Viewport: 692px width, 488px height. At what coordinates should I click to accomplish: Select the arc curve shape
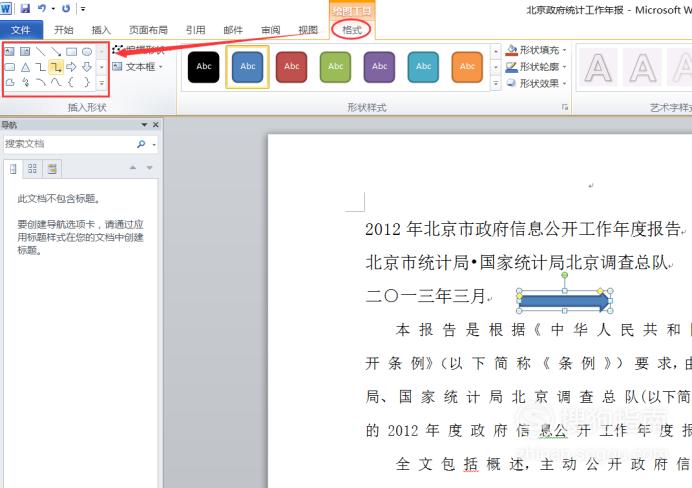click(41, 82)
